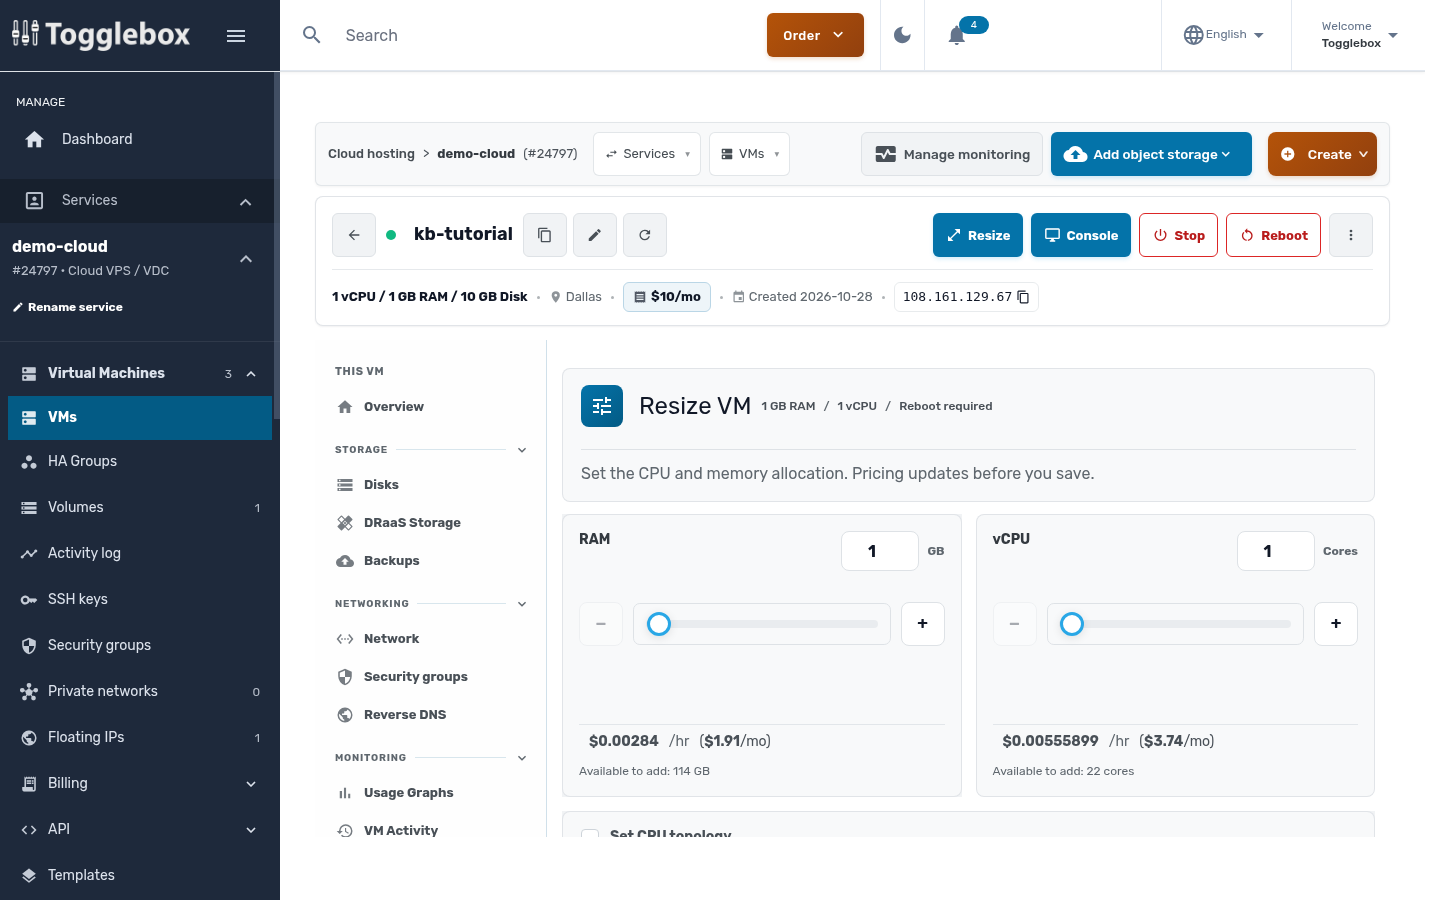Increase vCPU with the plus button
The width and height of the screenshot is (1440, 900).
[1336, 624]
